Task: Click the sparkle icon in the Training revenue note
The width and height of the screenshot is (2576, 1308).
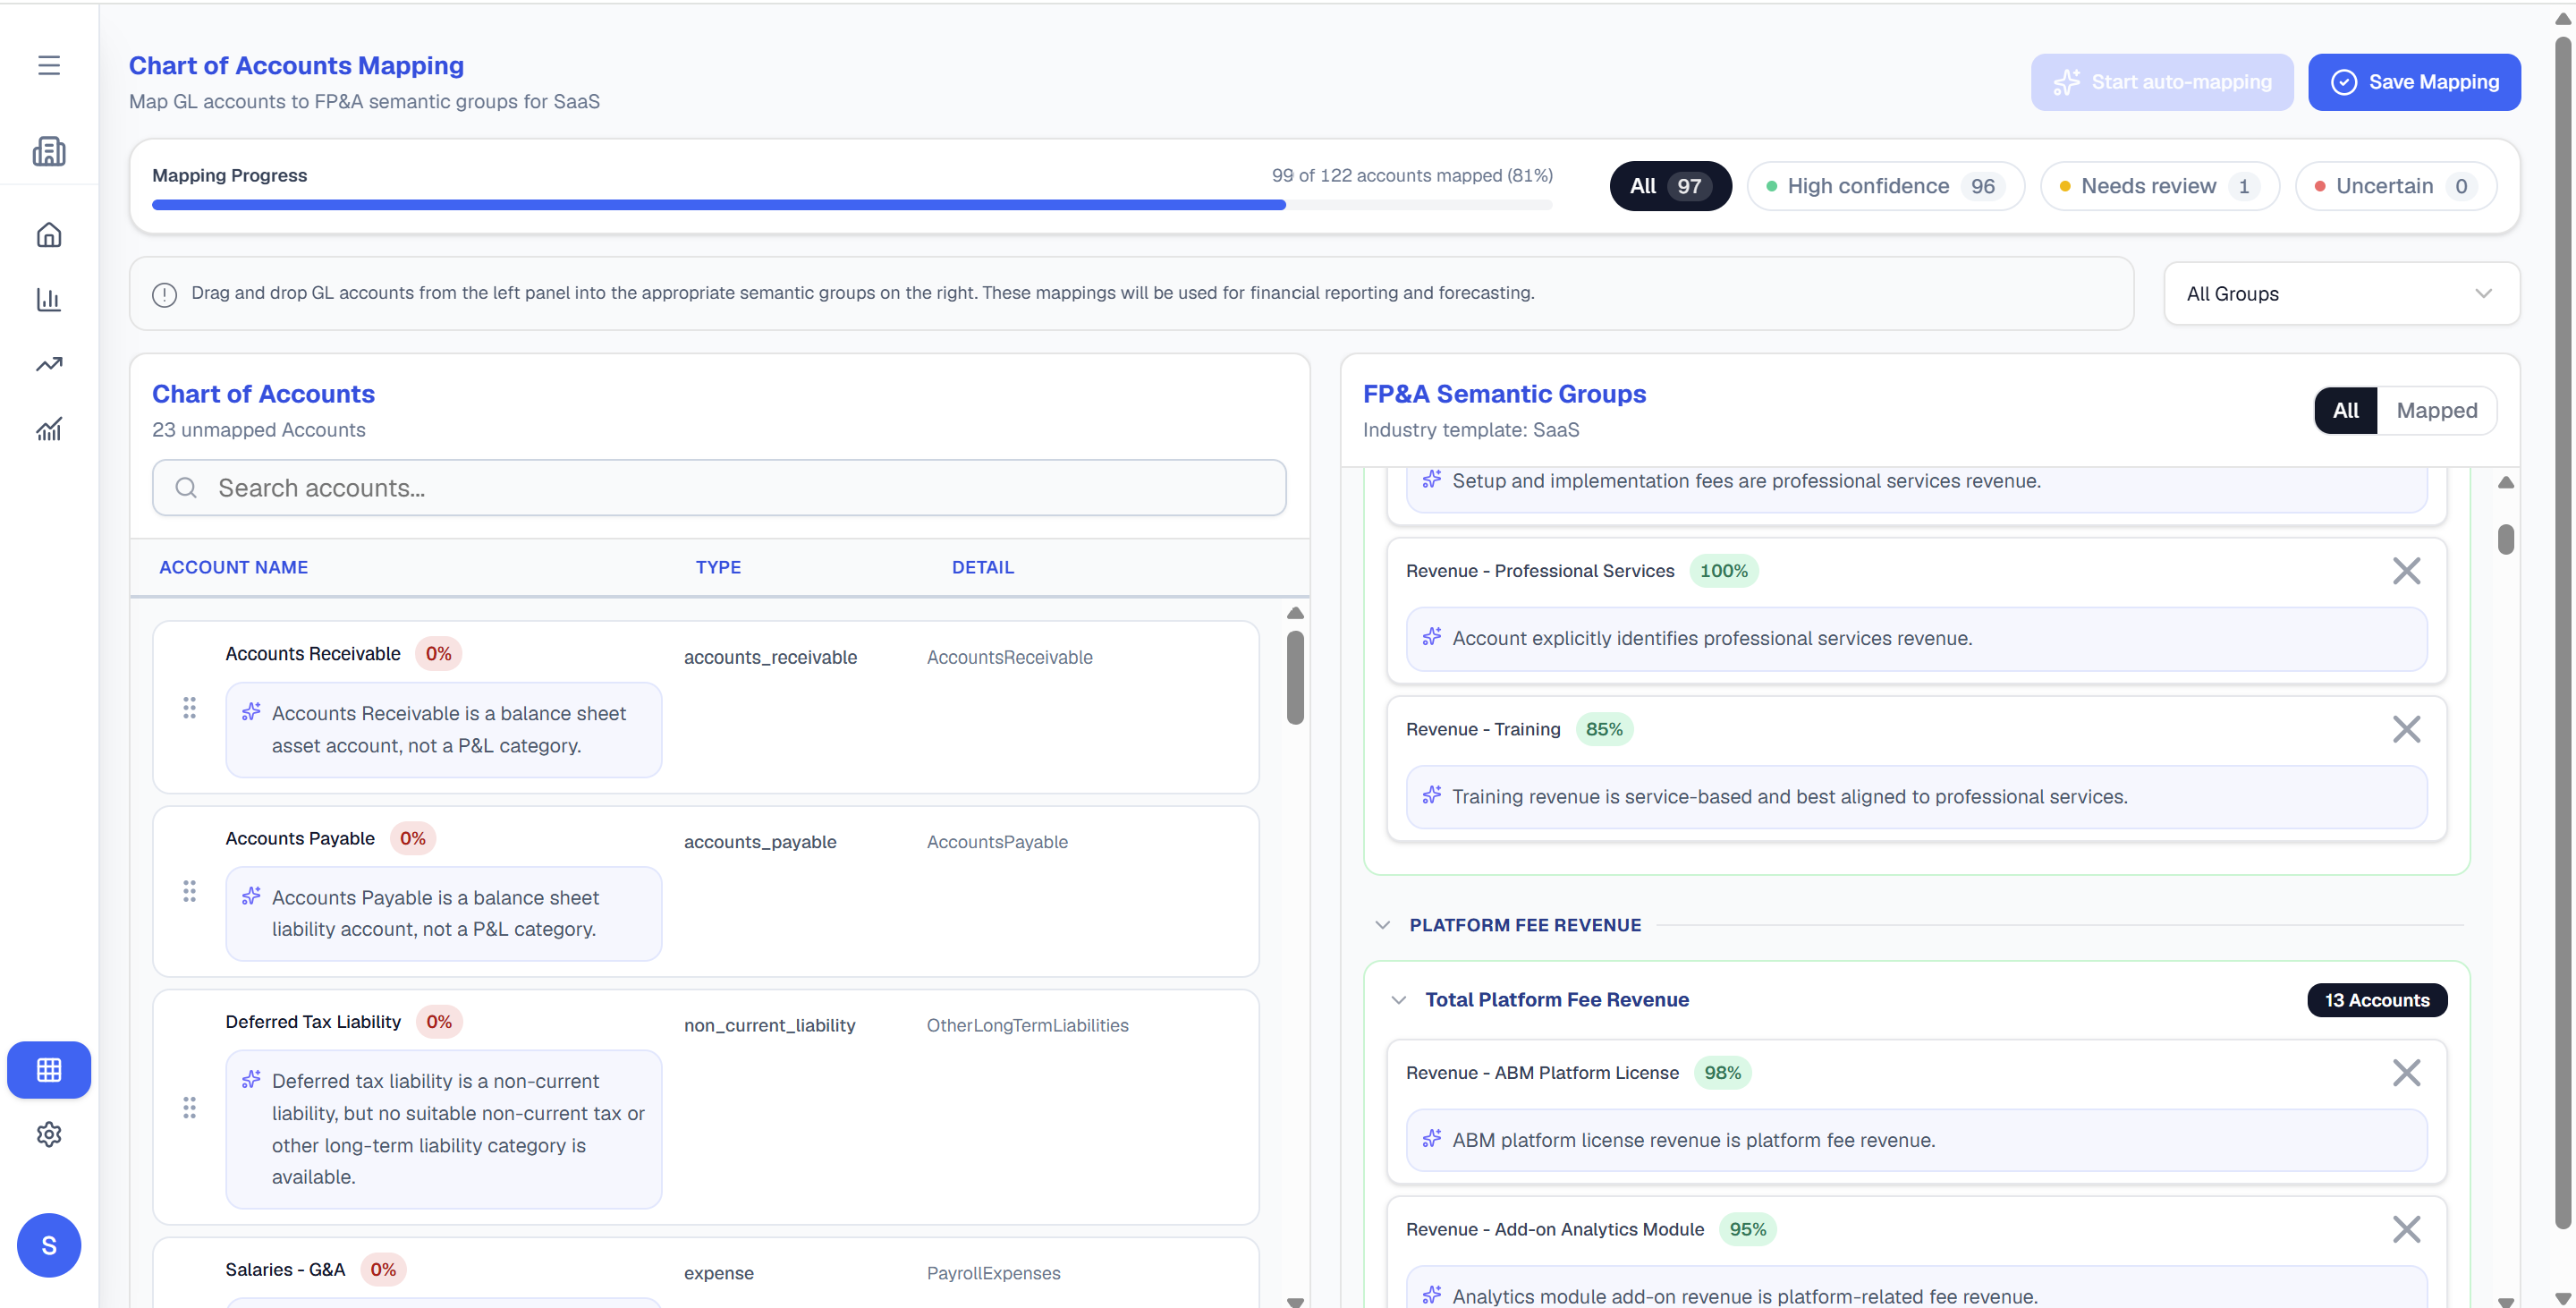Action: click(x=1432, y=795)
